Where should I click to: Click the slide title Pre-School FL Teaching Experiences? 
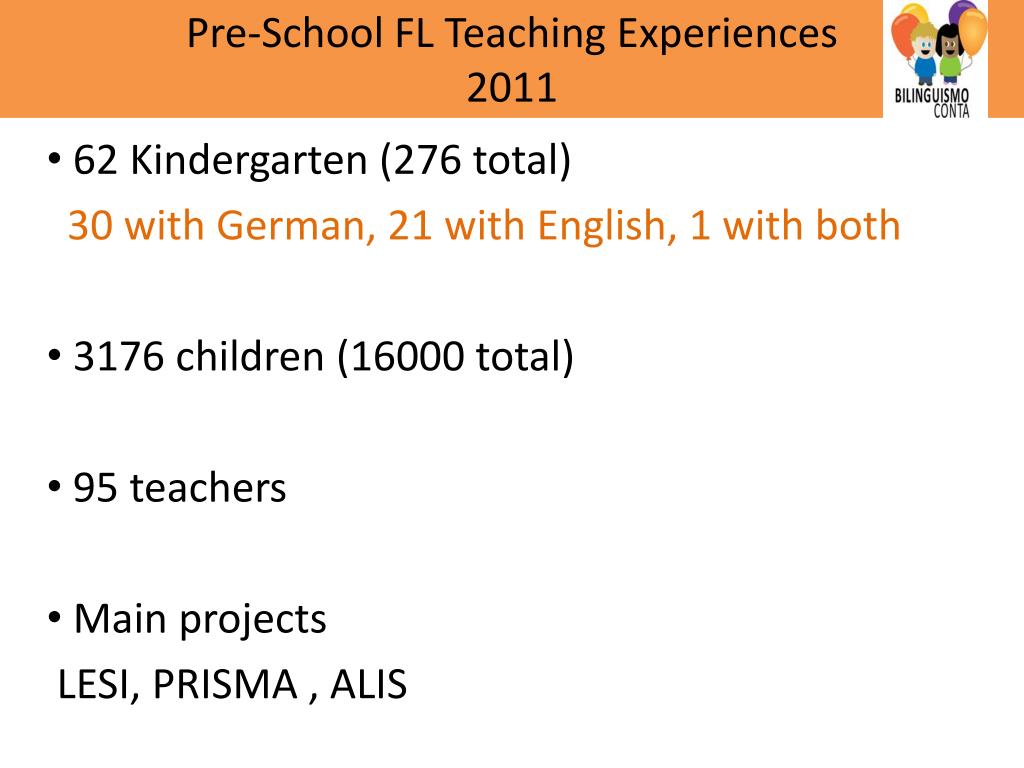click(512, 33)
